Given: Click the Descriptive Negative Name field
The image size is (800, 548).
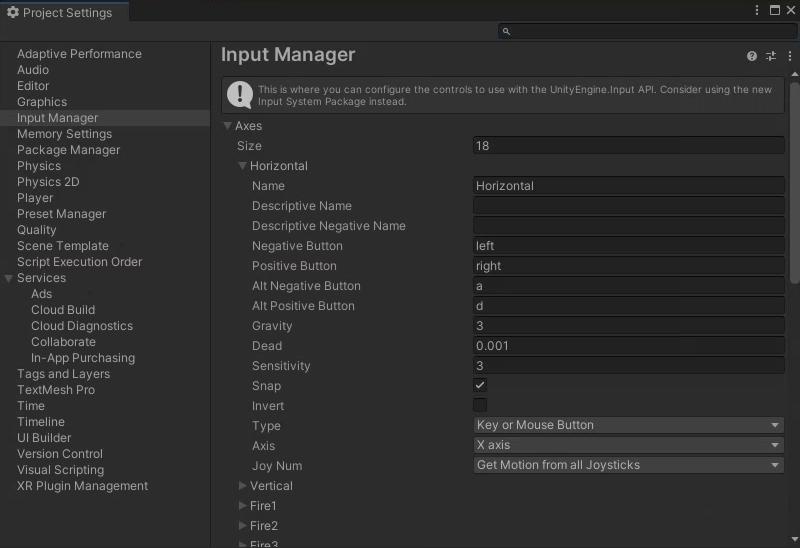Looking at the screenshot, I should [629, 226].
